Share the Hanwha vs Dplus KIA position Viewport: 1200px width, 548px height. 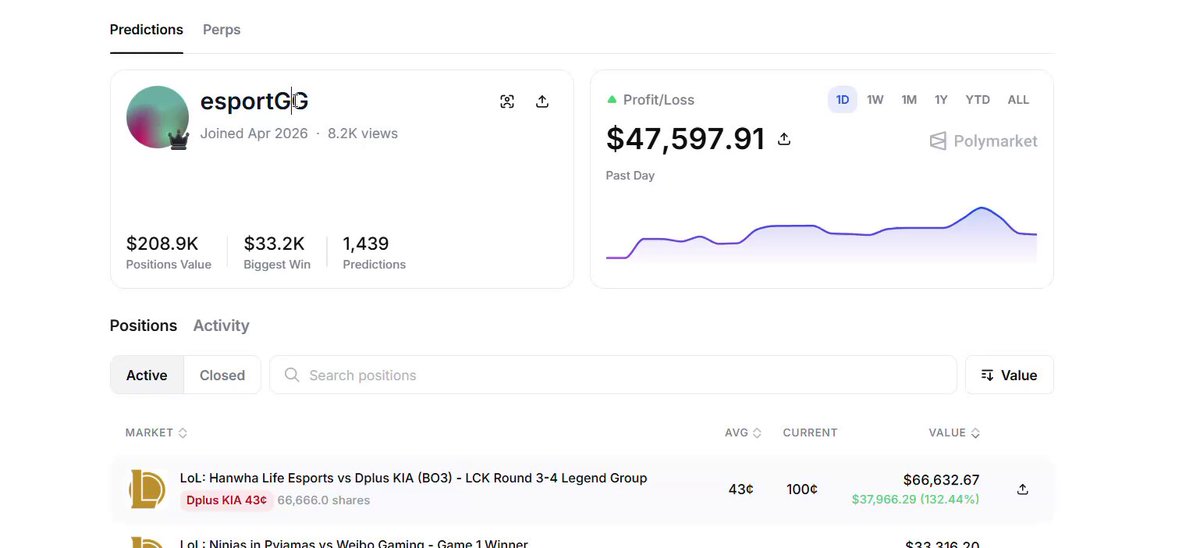click(x=1022, y=489)
